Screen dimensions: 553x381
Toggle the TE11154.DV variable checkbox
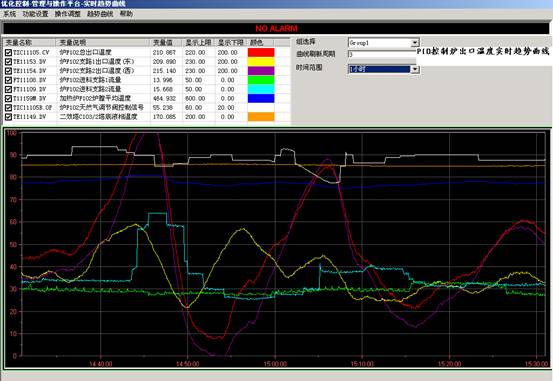point(8,71)
